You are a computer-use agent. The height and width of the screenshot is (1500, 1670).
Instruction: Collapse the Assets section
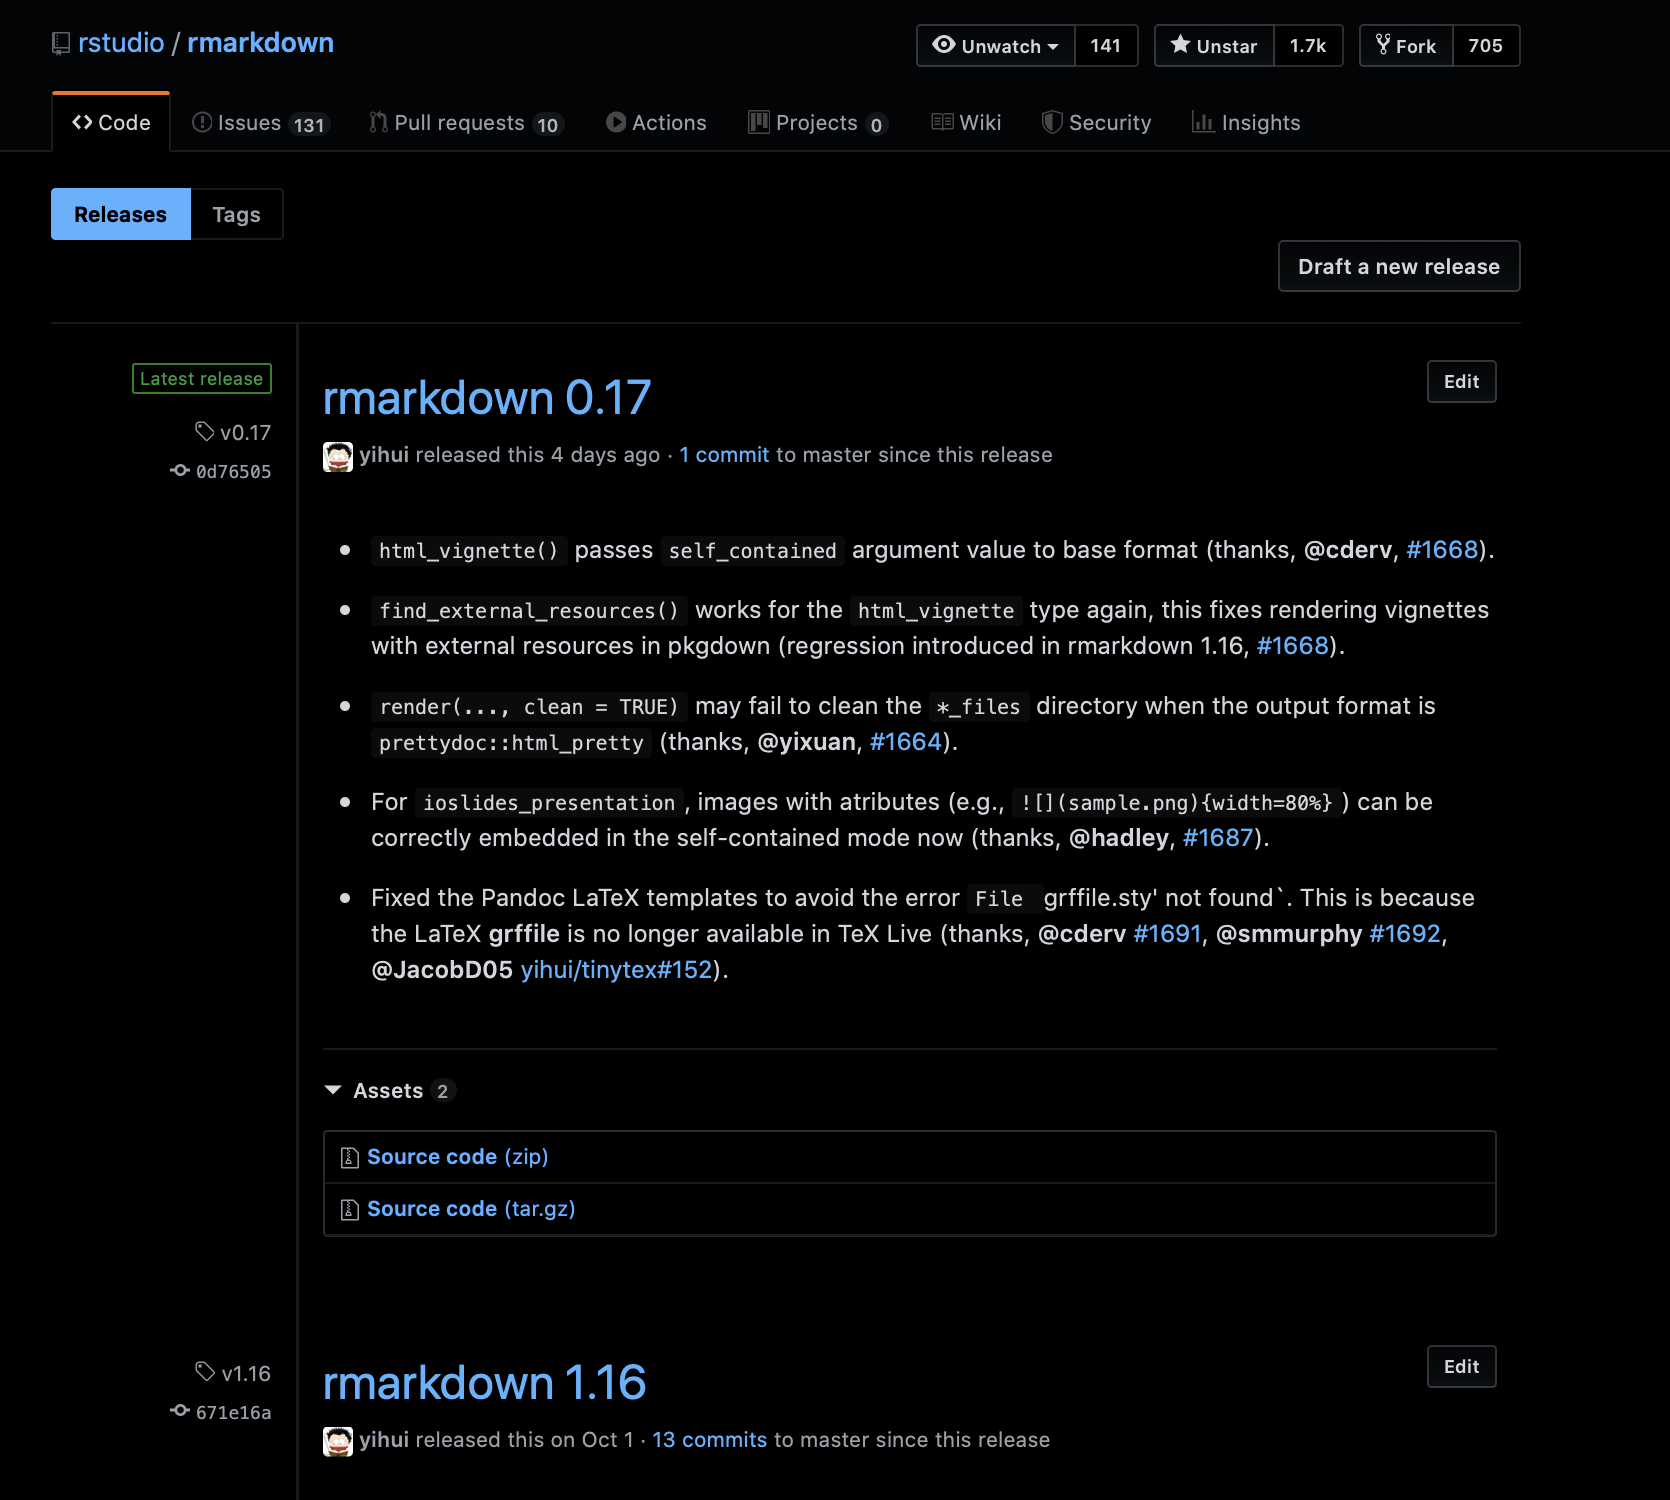(x=333, y=1090)
